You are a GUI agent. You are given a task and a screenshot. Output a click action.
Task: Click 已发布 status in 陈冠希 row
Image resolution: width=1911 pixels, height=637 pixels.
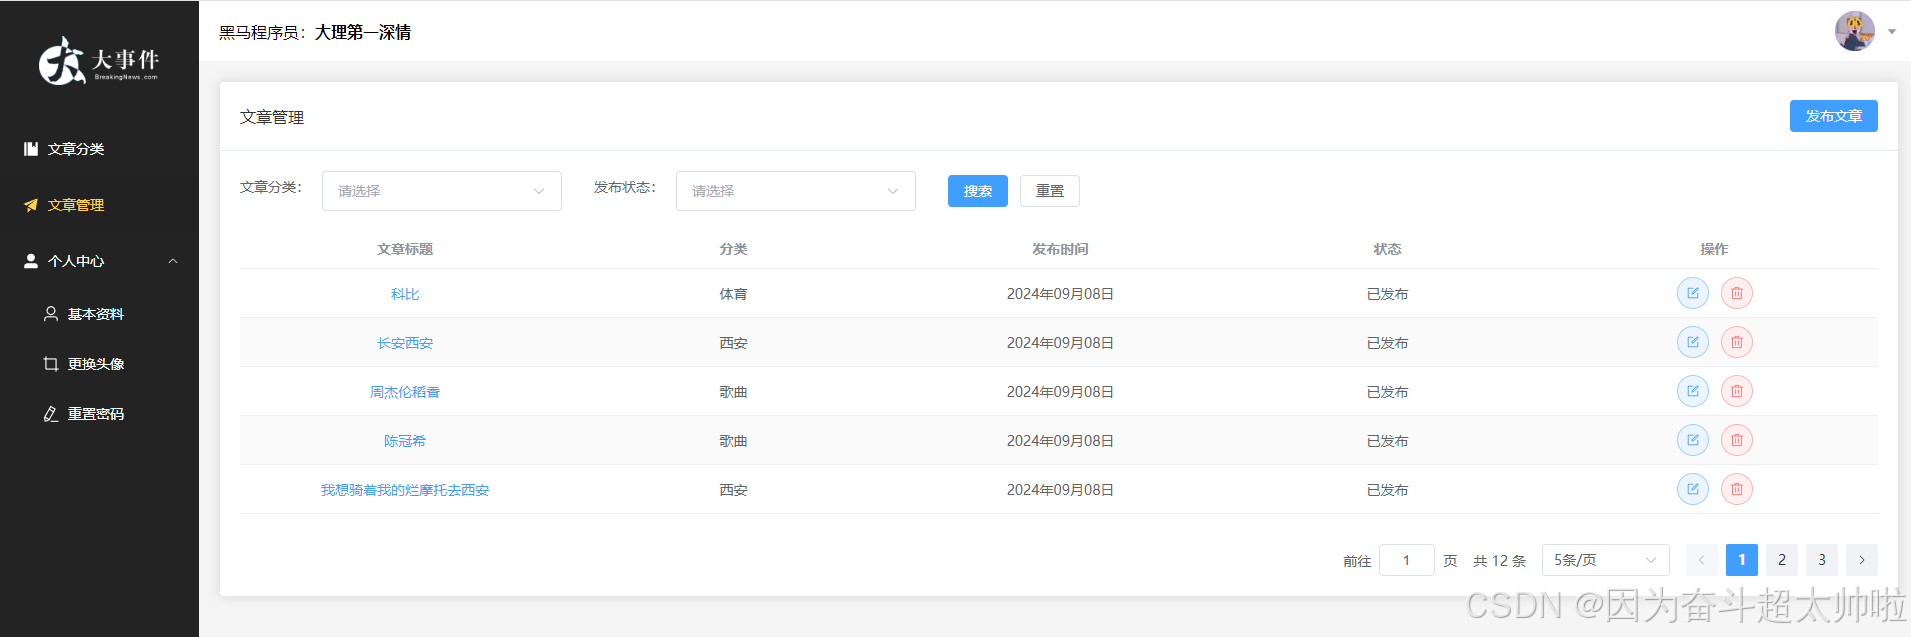click(1387, 441)
